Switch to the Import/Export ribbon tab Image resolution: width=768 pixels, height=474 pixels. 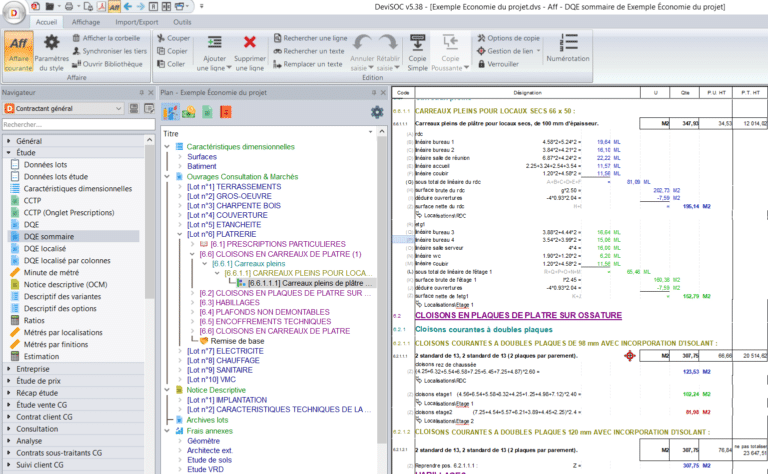coord(137,21)
